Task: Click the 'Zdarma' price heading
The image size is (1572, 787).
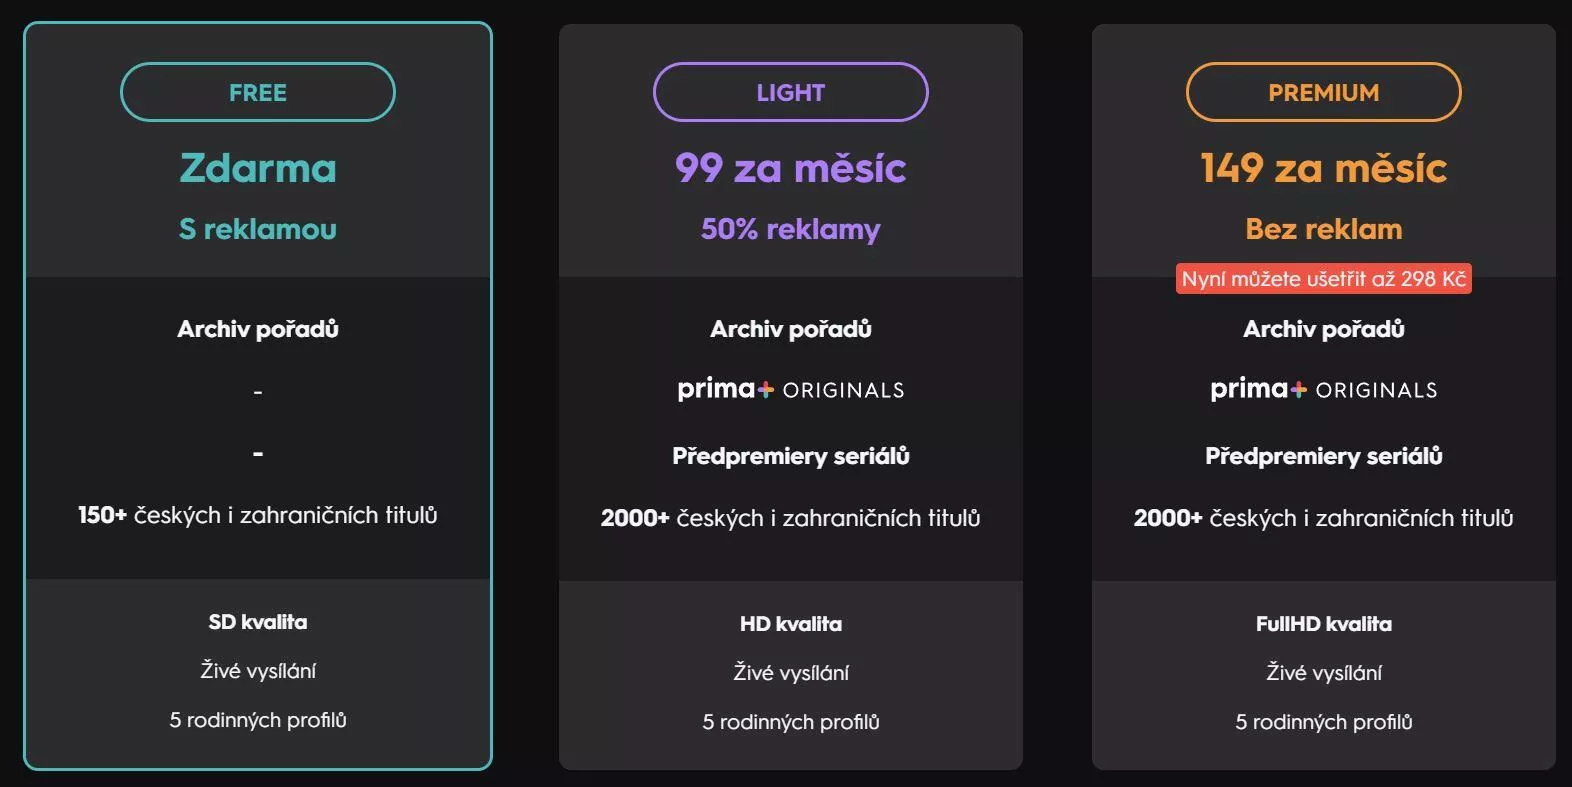Action: pos(258,168)
